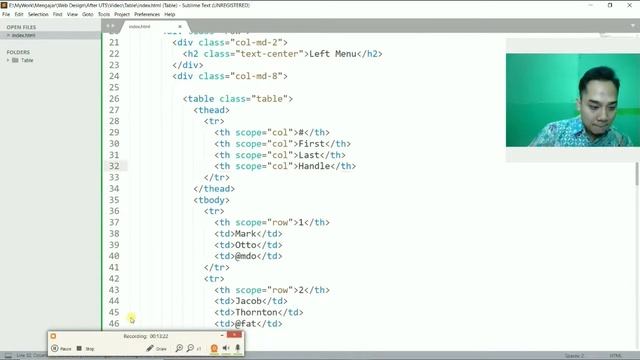Pause the screen recording
This screenshot has width=640, height=360.
pyautogui.click(x=61, y=349)
